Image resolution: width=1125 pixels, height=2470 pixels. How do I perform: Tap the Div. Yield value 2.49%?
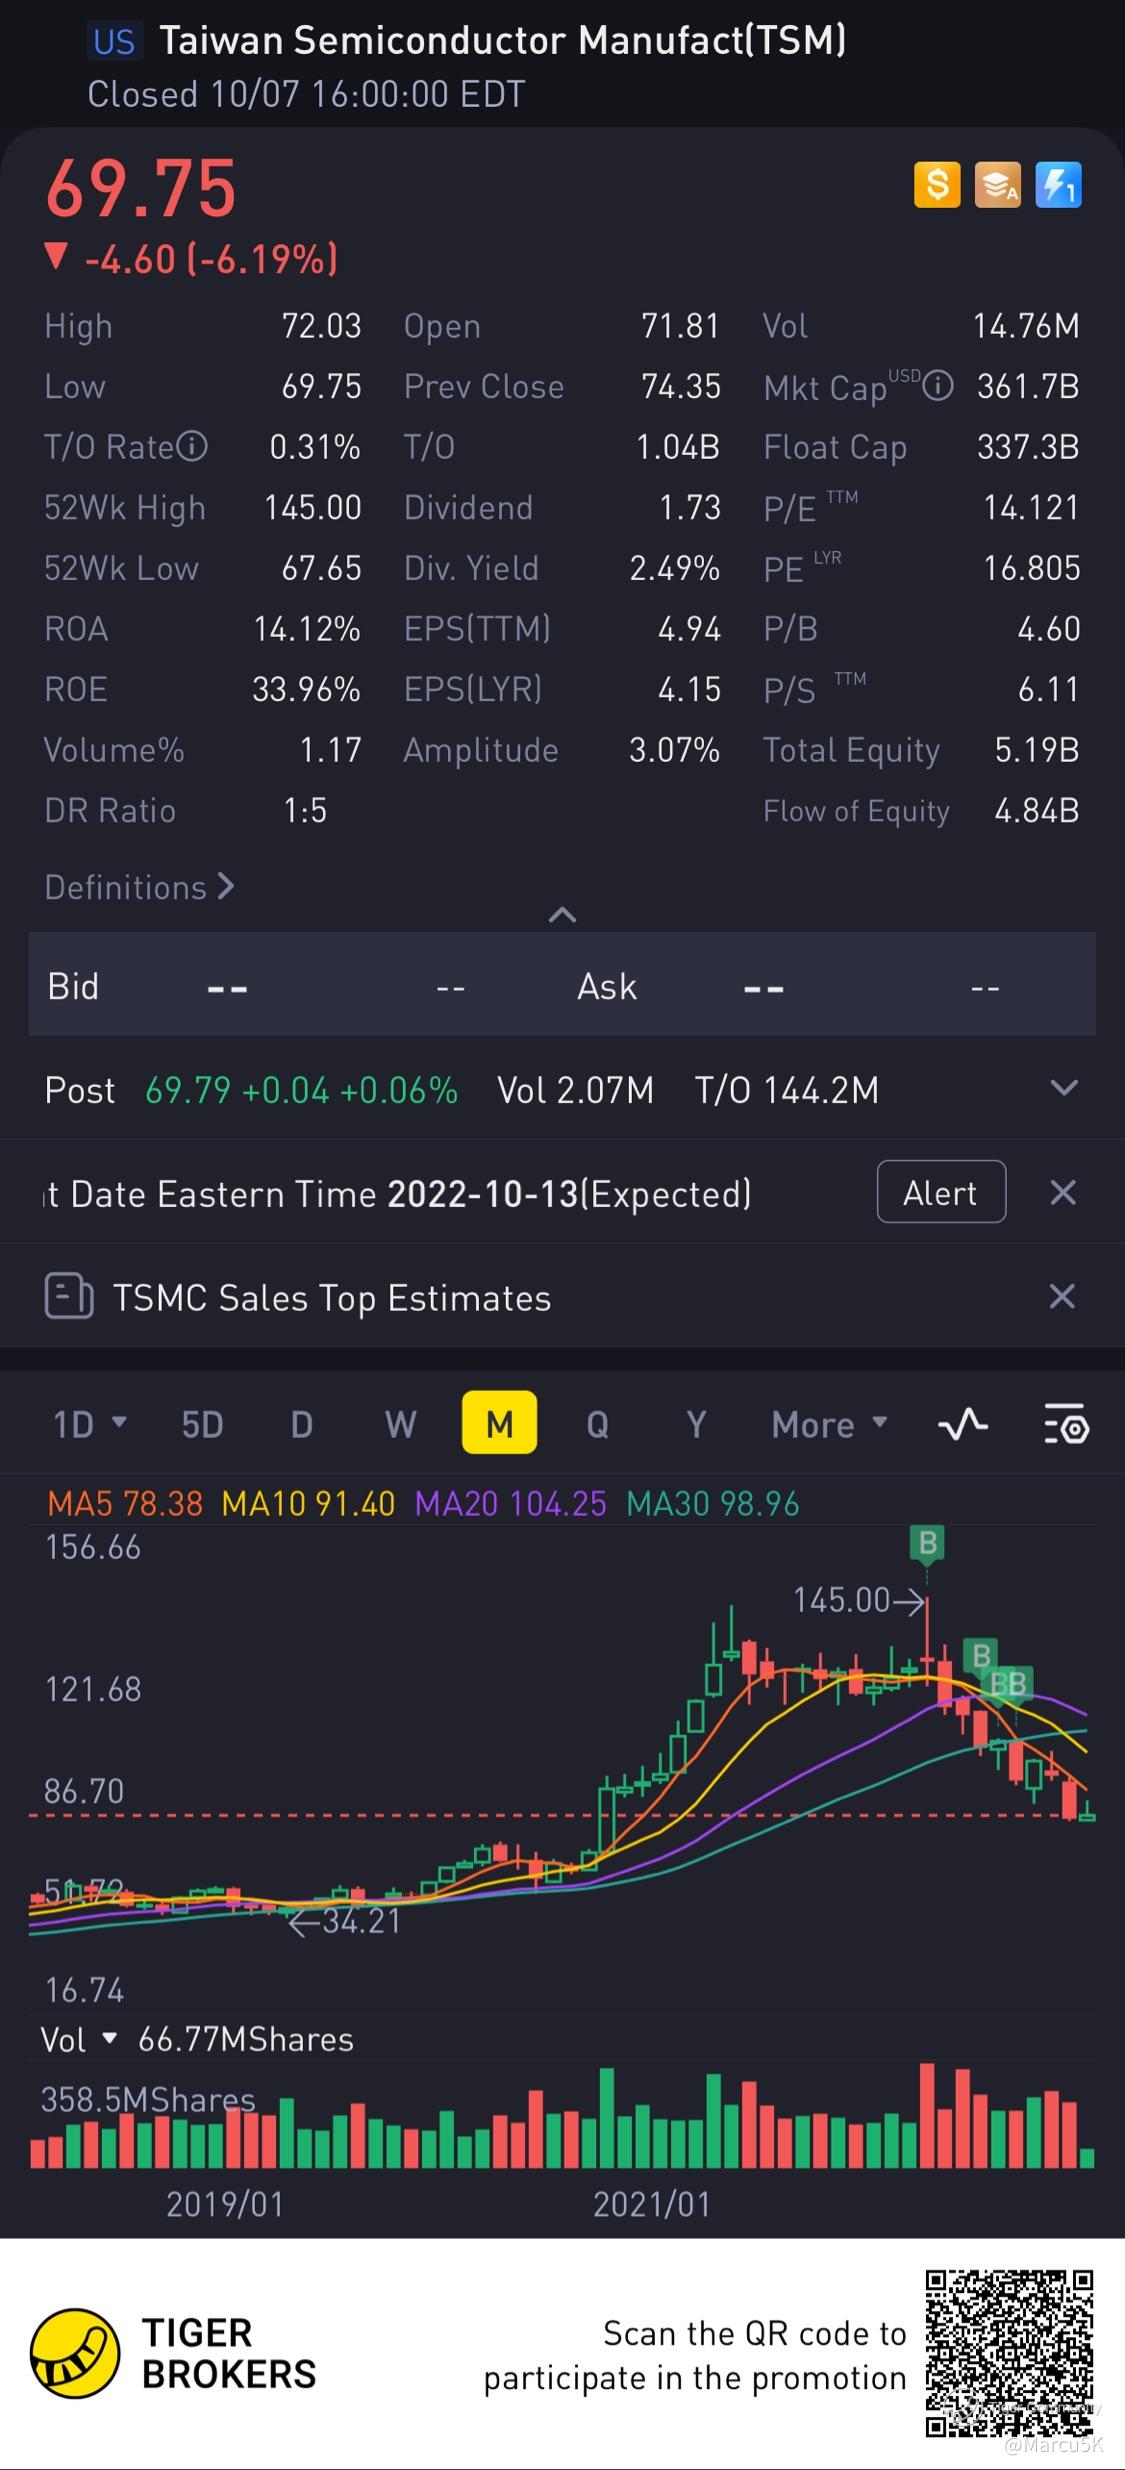click(674, 568)
